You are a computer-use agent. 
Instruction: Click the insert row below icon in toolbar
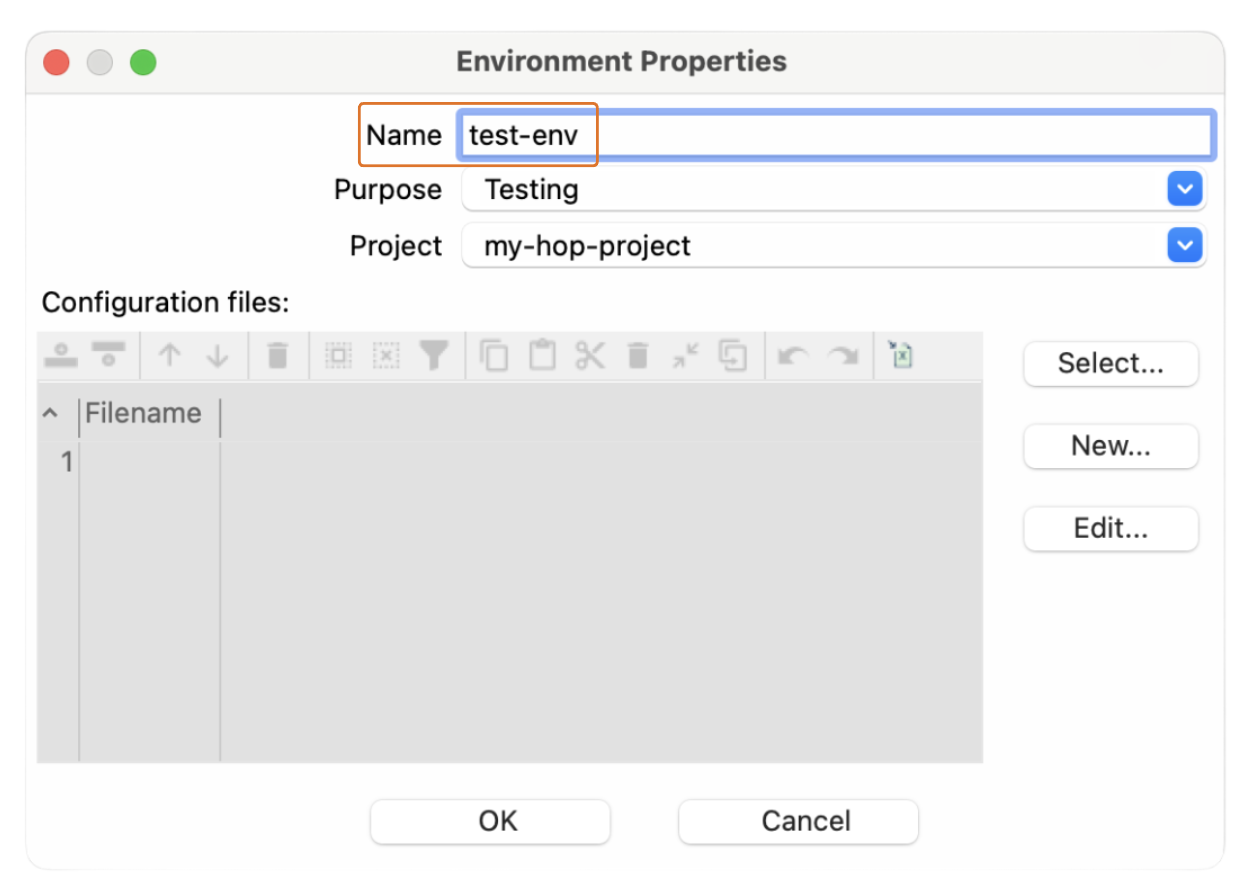(108, 355)
